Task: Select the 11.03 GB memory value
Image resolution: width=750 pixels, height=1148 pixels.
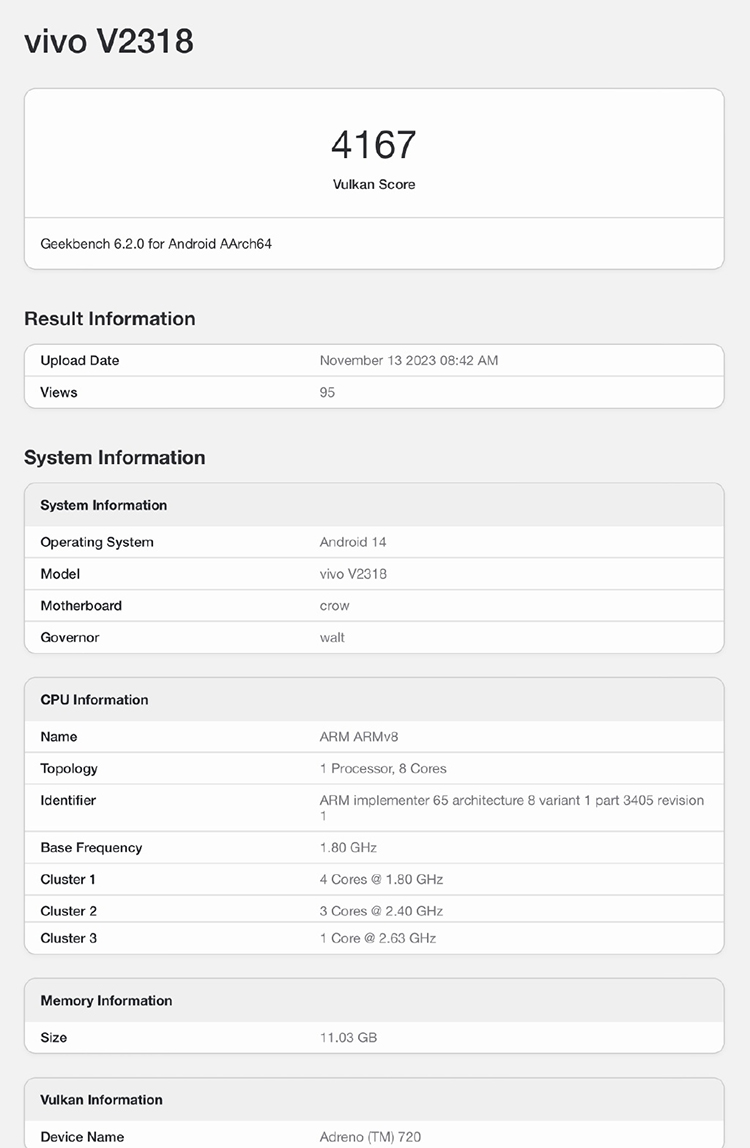Action: point(348,1037)
